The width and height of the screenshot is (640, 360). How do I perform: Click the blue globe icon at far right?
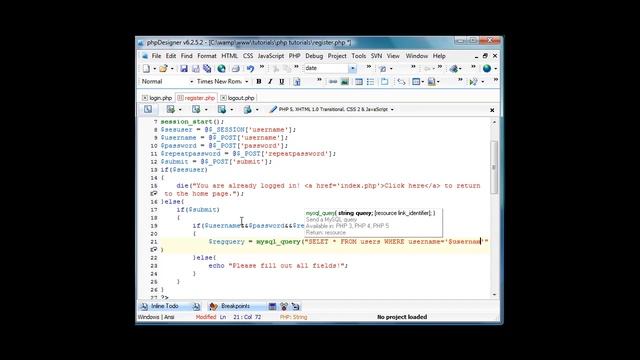coord(487,69)
